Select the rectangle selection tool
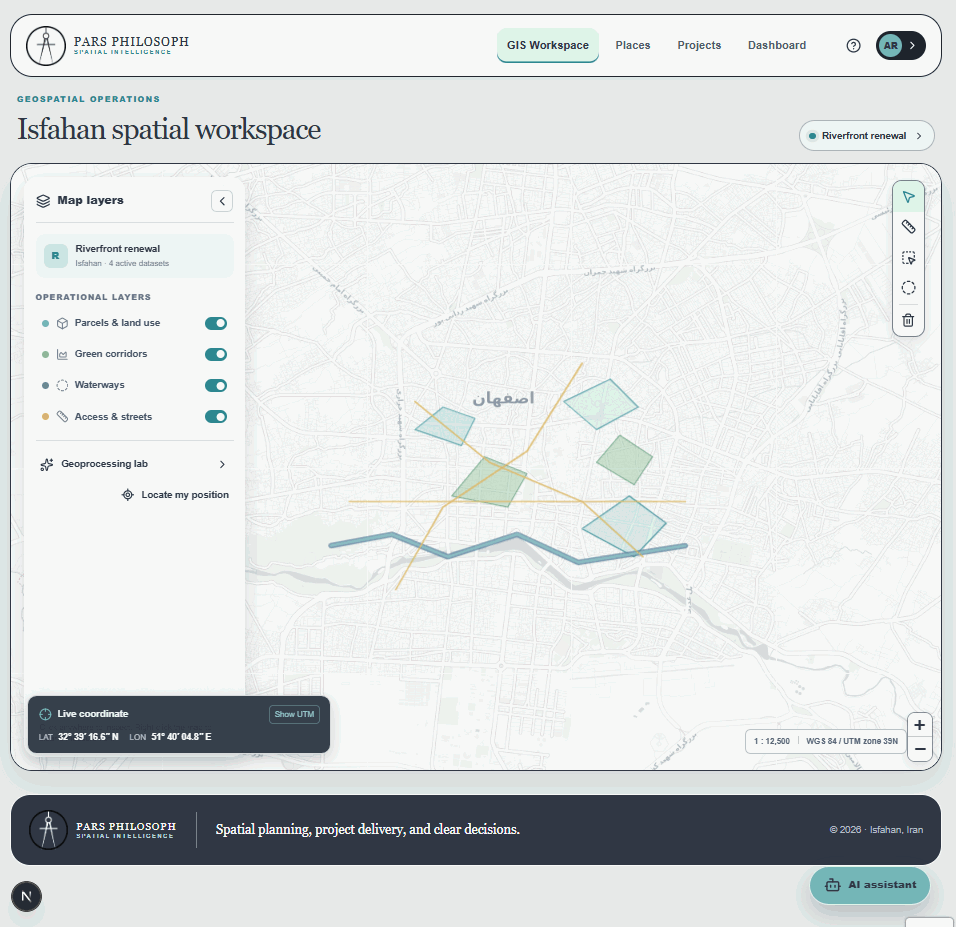 point(908,258)
